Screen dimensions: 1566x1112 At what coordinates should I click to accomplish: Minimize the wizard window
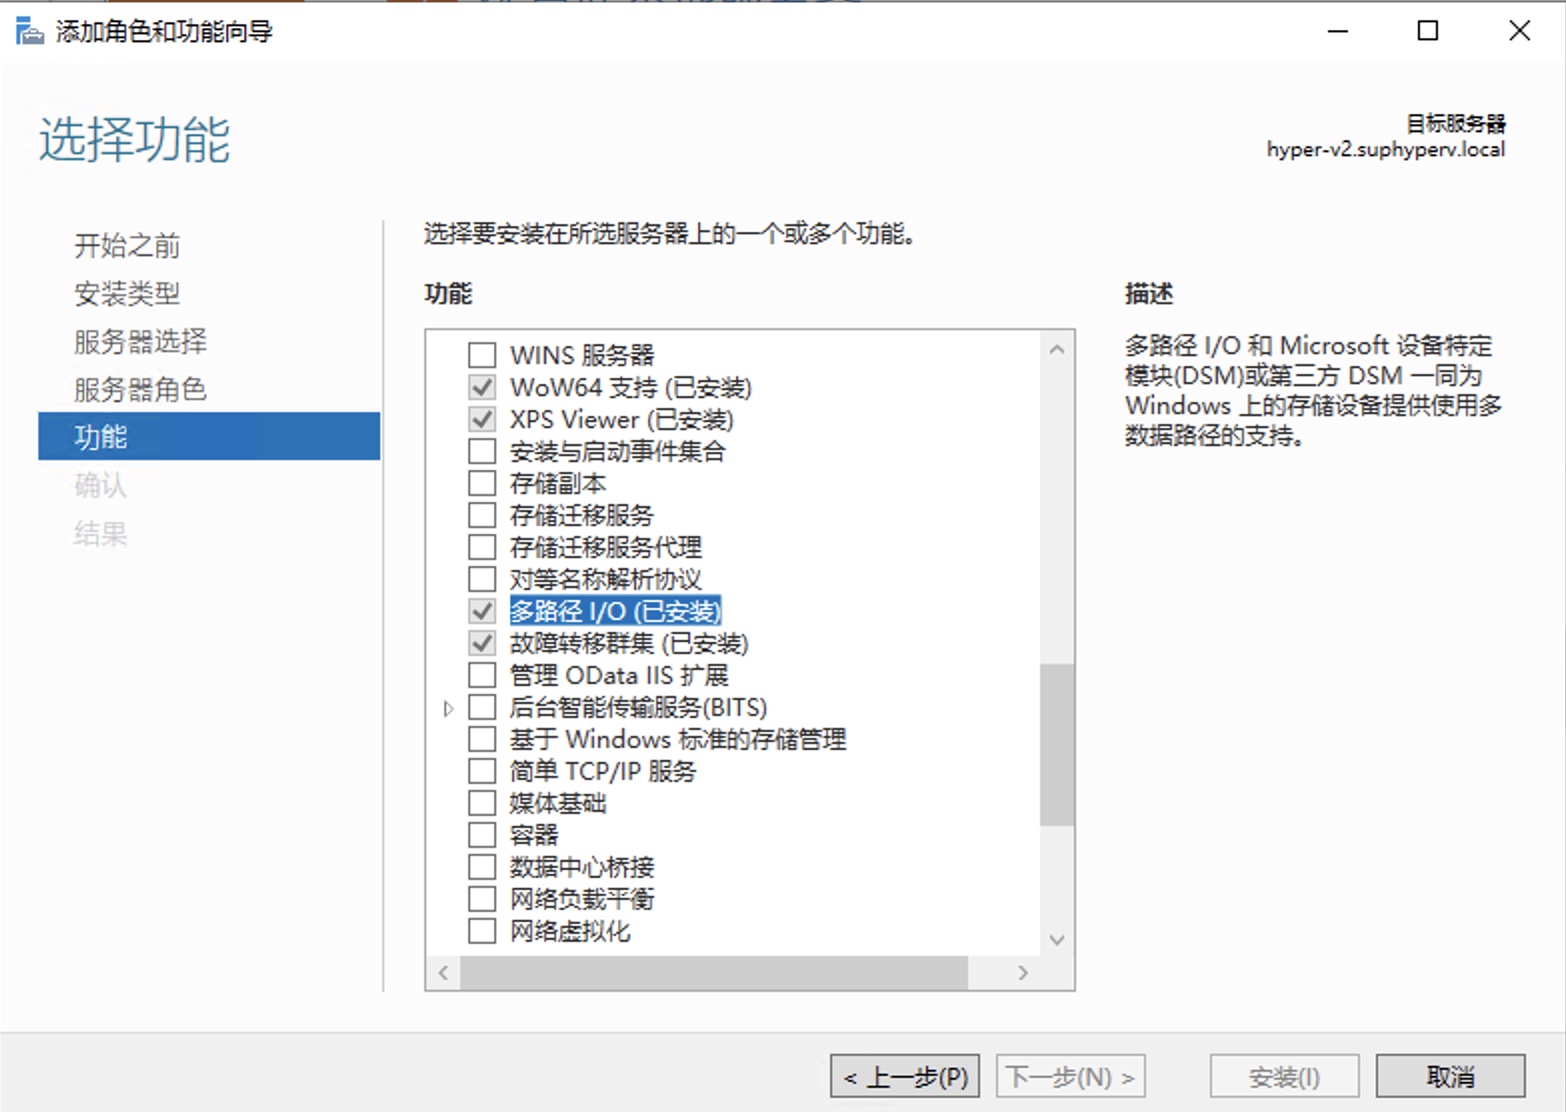point(1338,31)
